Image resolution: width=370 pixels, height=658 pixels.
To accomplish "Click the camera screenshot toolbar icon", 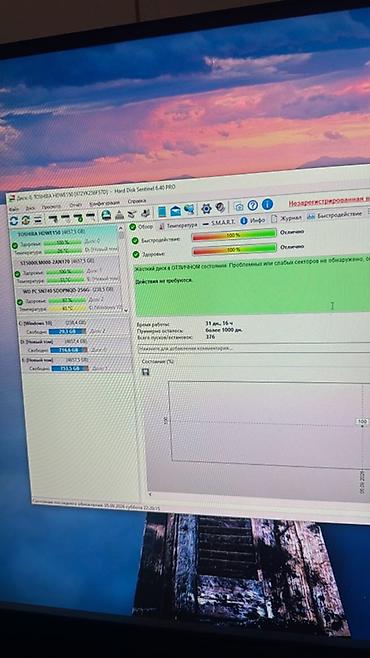I will (x=239, y=206).
